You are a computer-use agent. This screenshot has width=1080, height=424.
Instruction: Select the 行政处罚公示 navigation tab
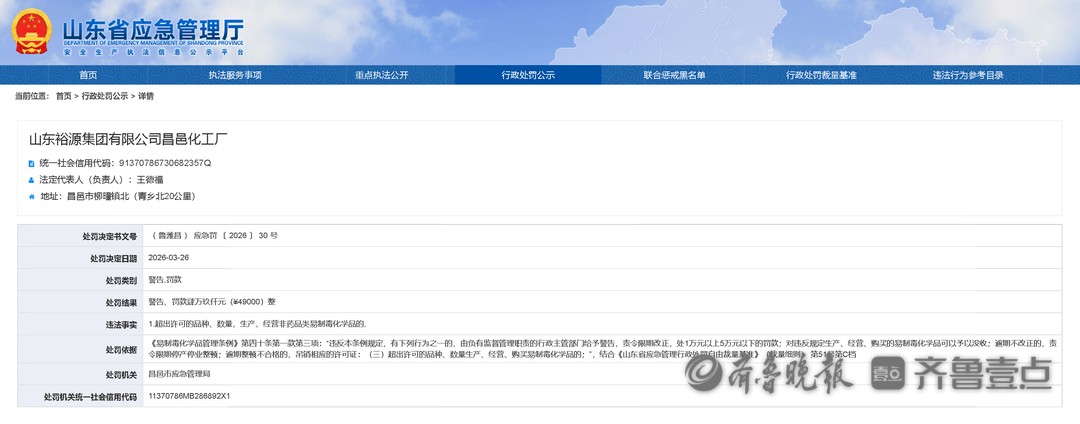(x=528, y=75)
